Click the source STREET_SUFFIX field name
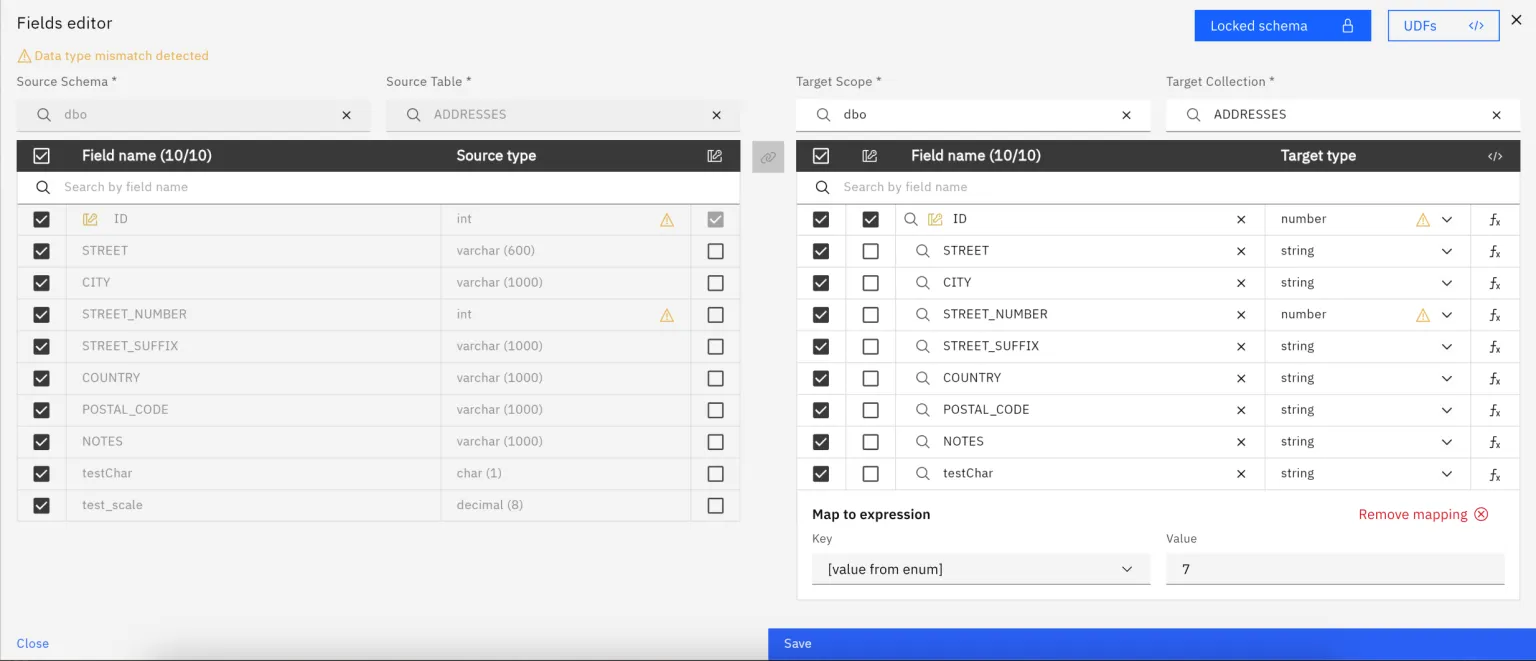 pos(130,346)
